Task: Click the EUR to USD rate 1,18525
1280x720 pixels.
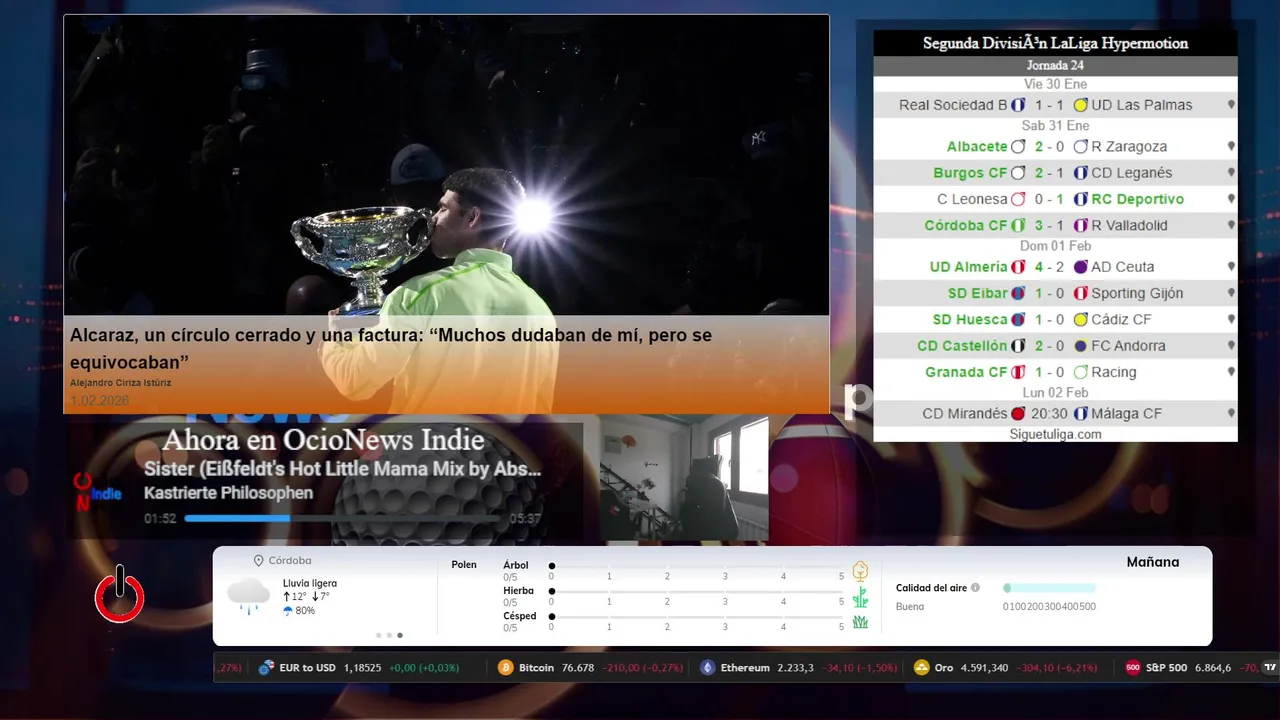Action: tap(362, 668)
